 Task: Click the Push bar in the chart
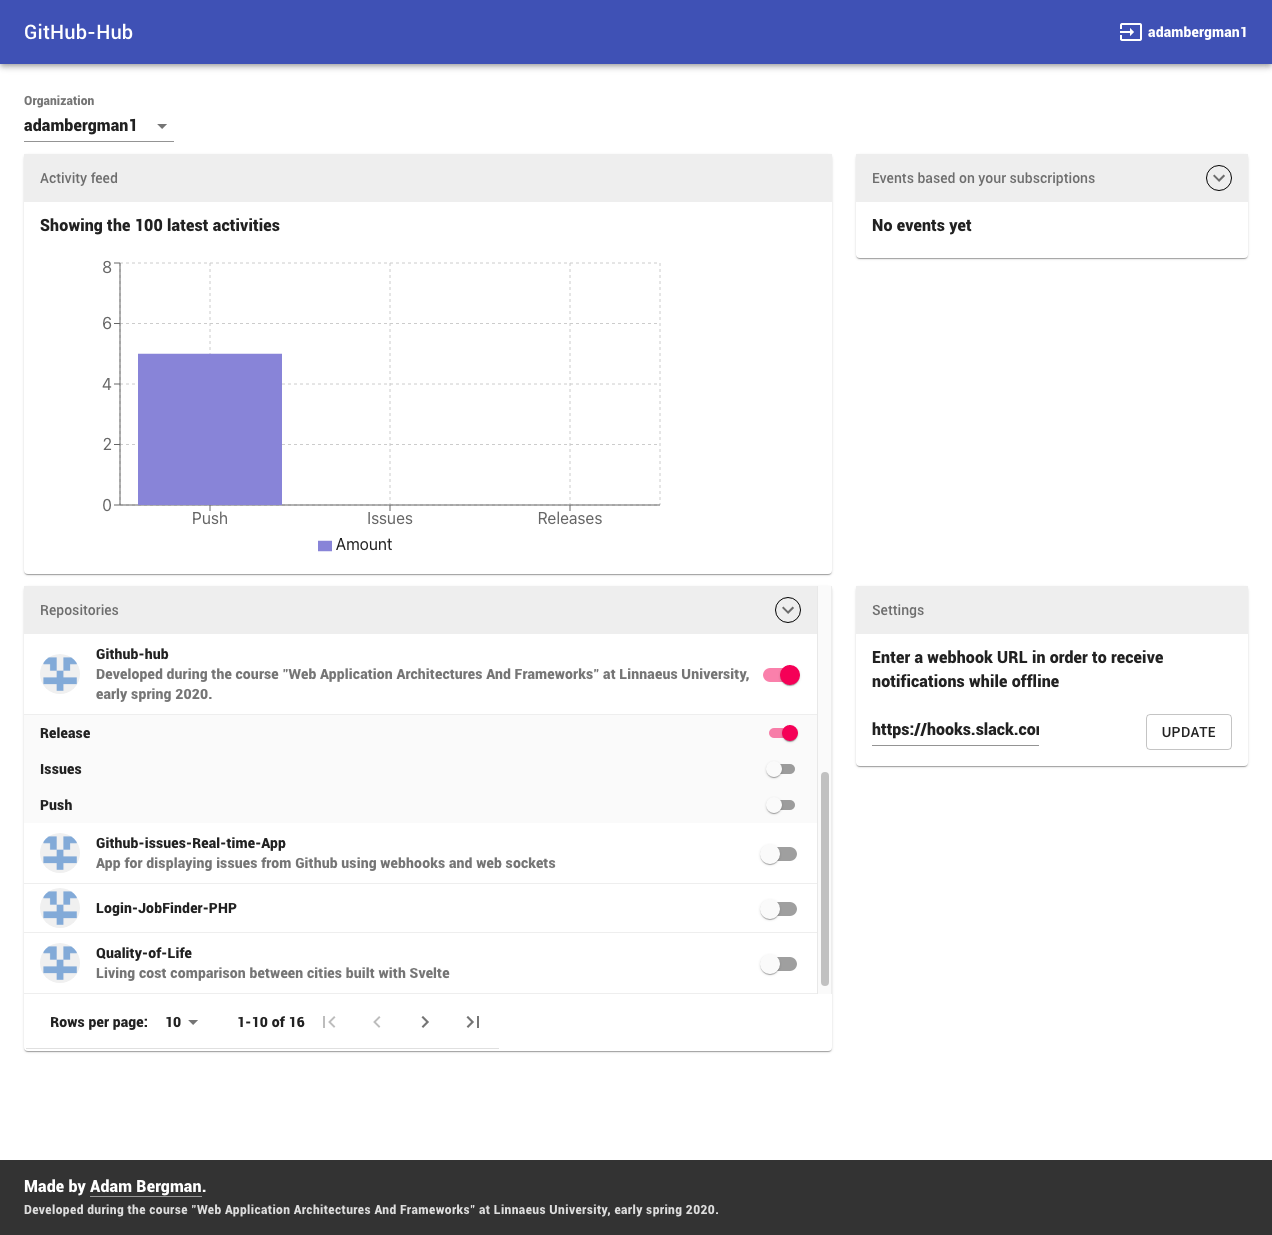[210, 429]
